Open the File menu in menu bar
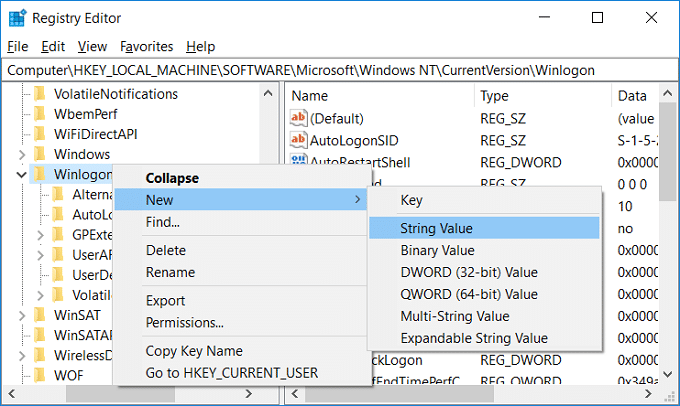The image size is (680, 406). (x=18, y=46)
